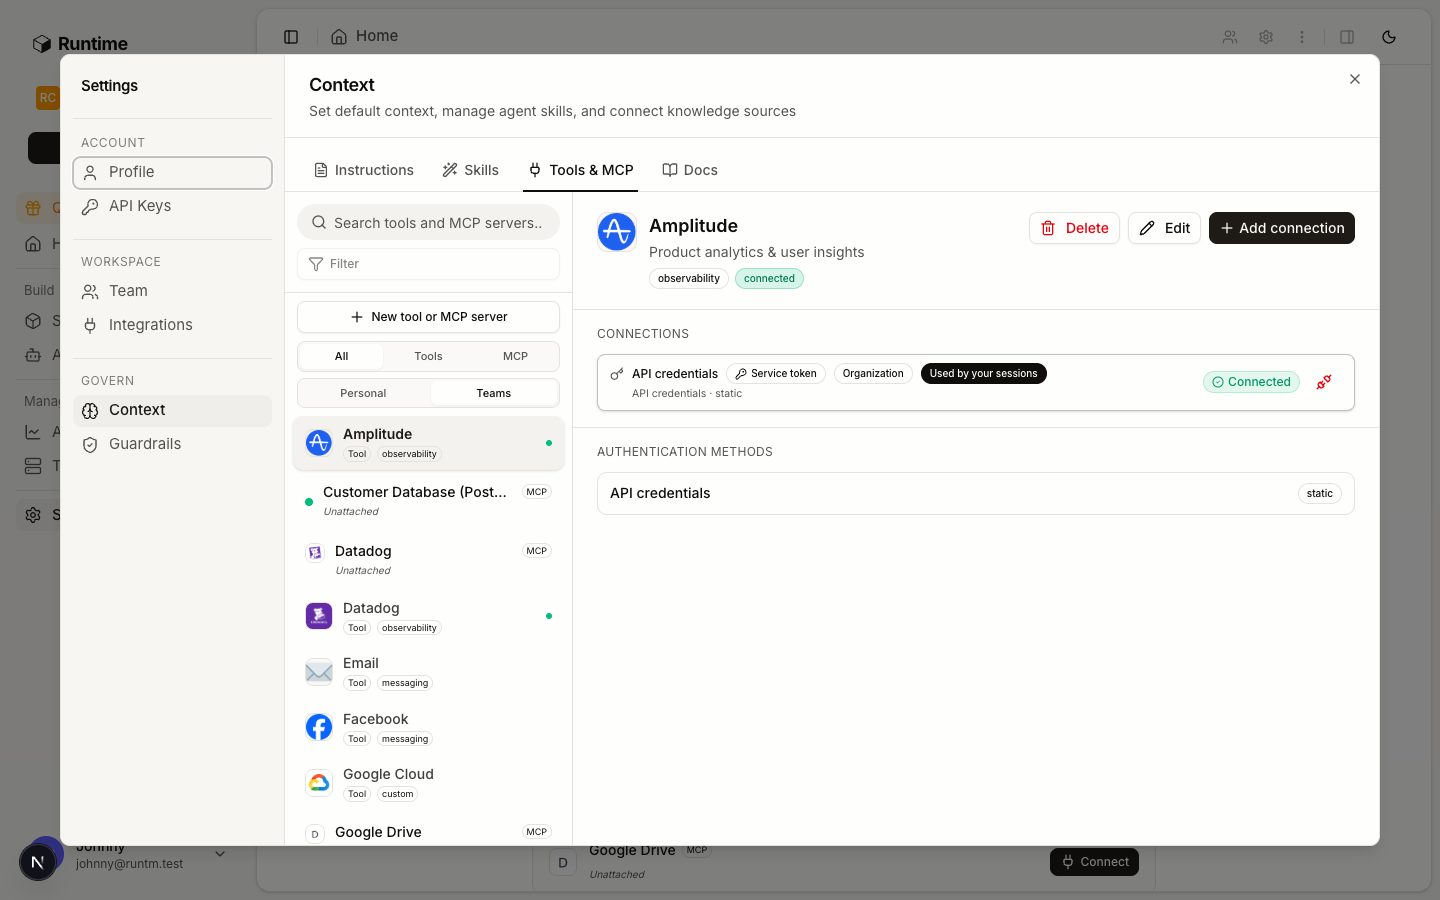Viewport: 1440px width, 900px height.
Task: Click the Amplitude logo in the detail header
Action: coord(617,232)
